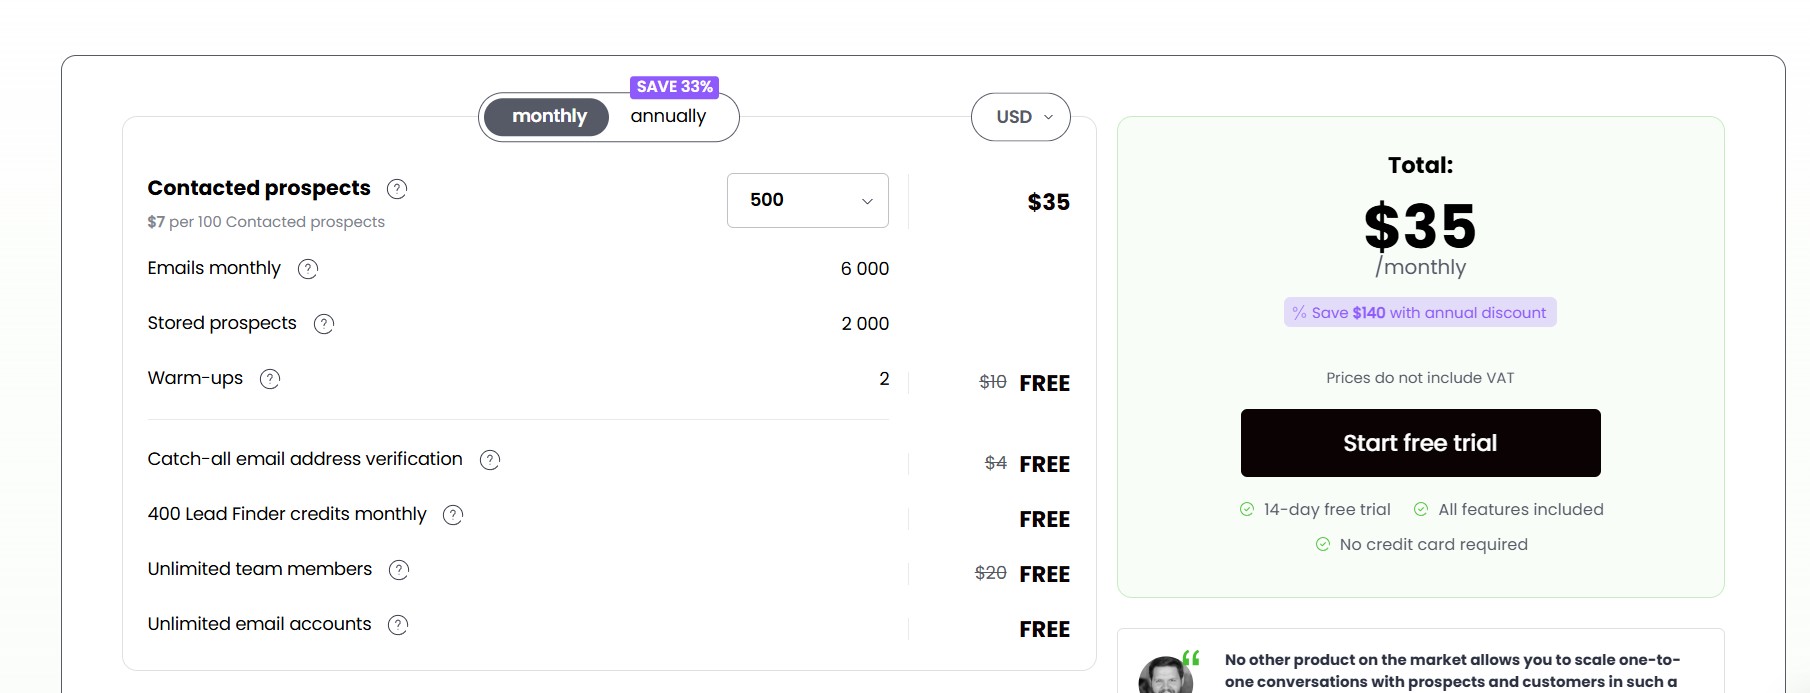
Task: Open the Stored prospects info icon
Action: click(x=323, y=323)
